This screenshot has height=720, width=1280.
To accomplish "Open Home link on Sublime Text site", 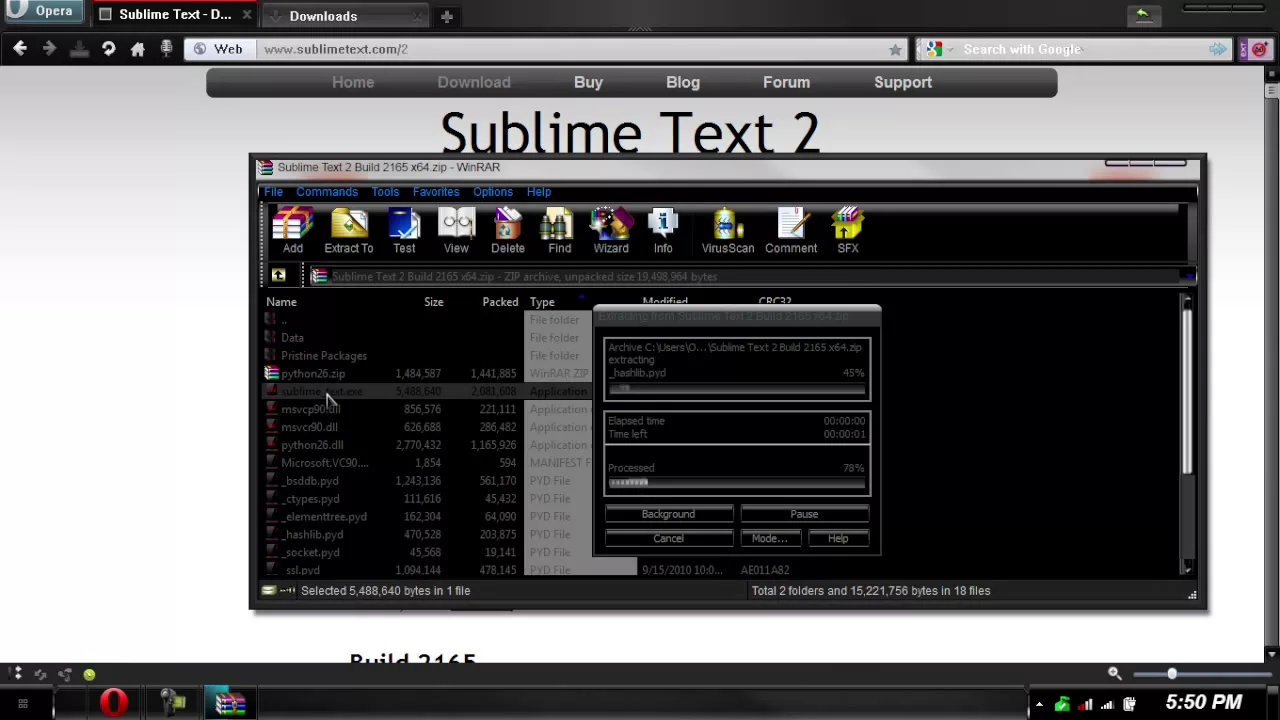I will (x=353, y=82).
